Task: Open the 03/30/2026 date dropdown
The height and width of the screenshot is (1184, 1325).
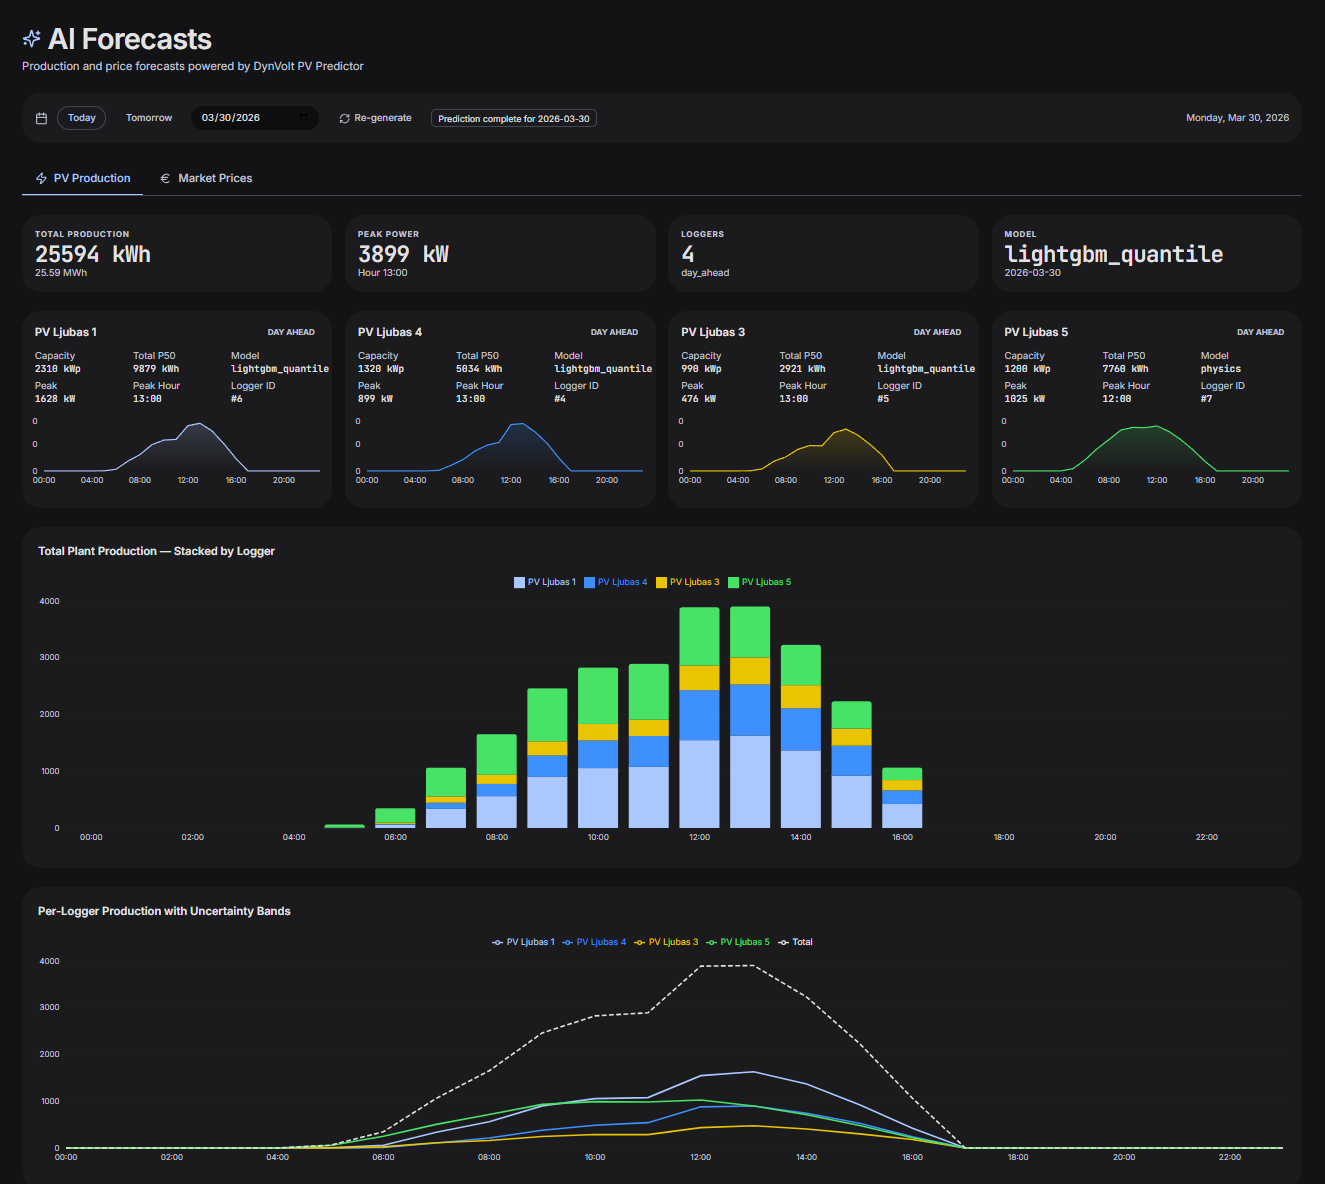Action: pyautogui.click(x=255, y=117)
